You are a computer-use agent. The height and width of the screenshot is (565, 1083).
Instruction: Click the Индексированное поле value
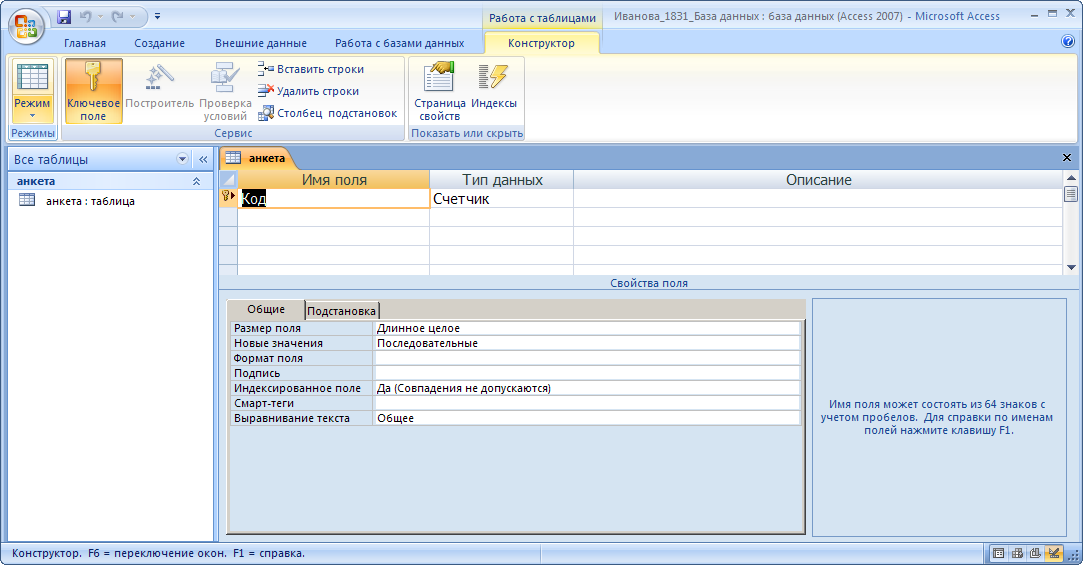tap(587, 388)
